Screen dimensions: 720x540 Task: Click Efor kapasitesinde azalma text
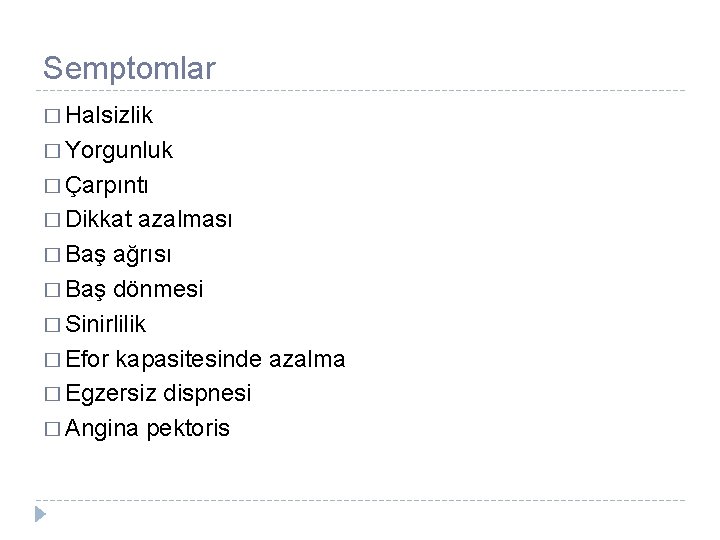click(x=206, y=359)
